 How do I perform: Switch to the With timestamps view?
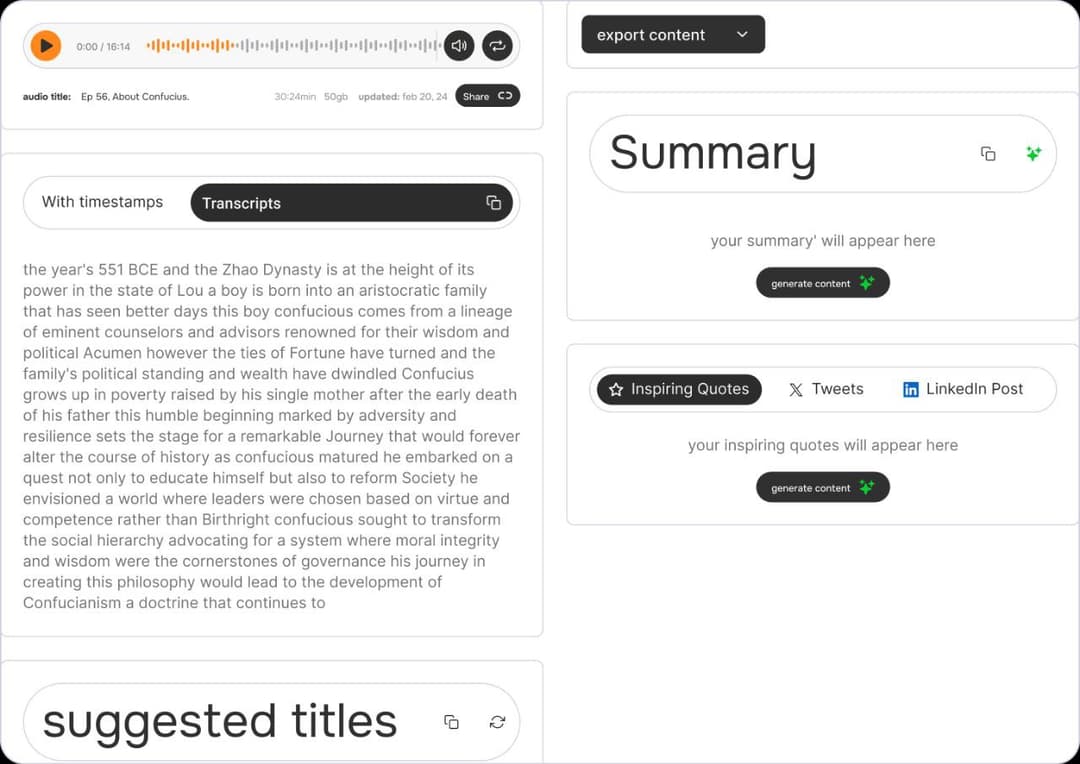click(x=103, y=202)
